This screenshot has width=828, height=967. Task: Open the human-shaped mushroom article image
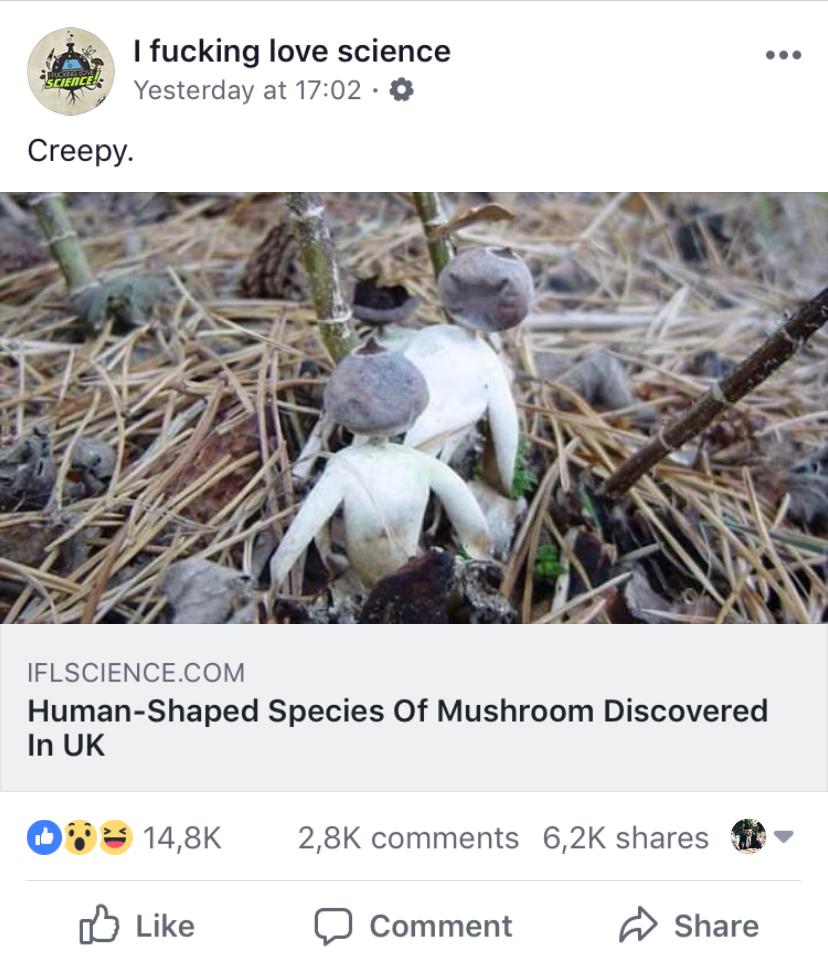(414, 407)
